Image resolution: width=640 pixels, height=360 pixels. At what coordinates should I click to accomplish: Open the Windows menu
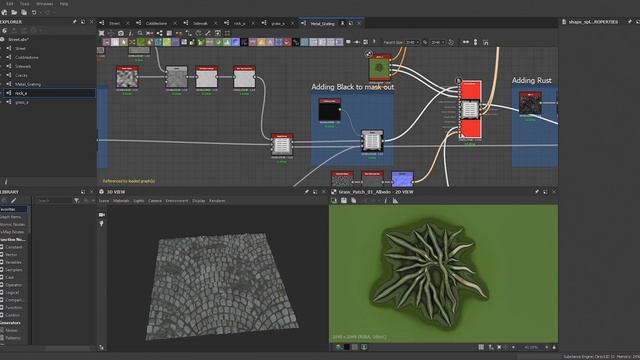[x=44, y=4]
